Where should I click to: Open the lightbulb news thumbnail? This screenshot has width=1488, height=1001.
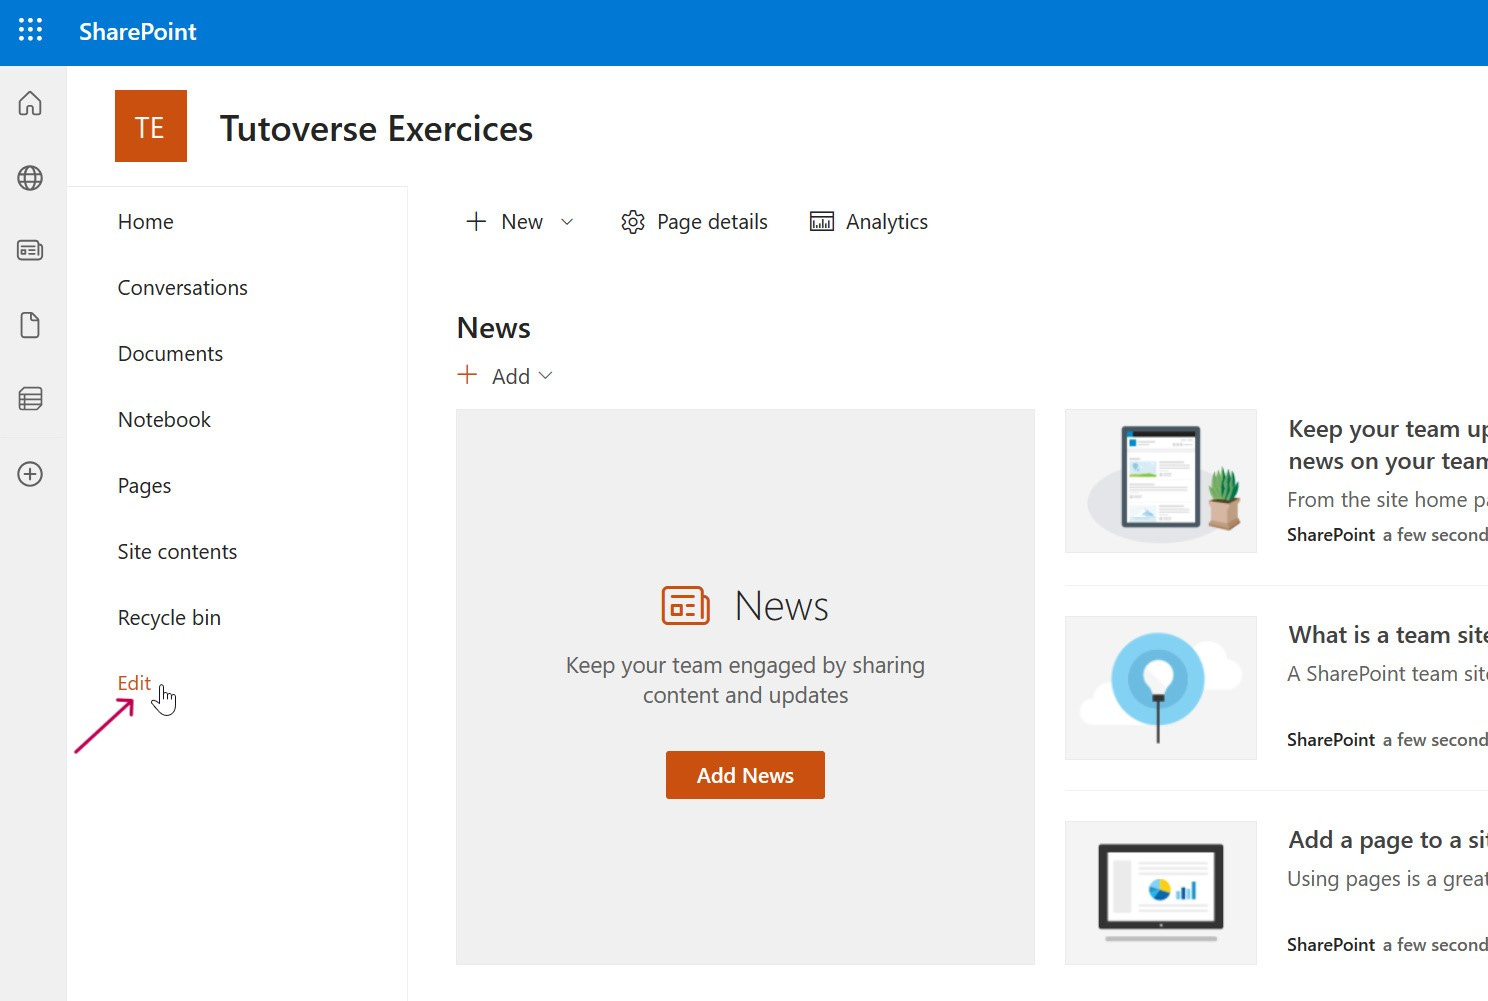click(x=1161, y=688)
